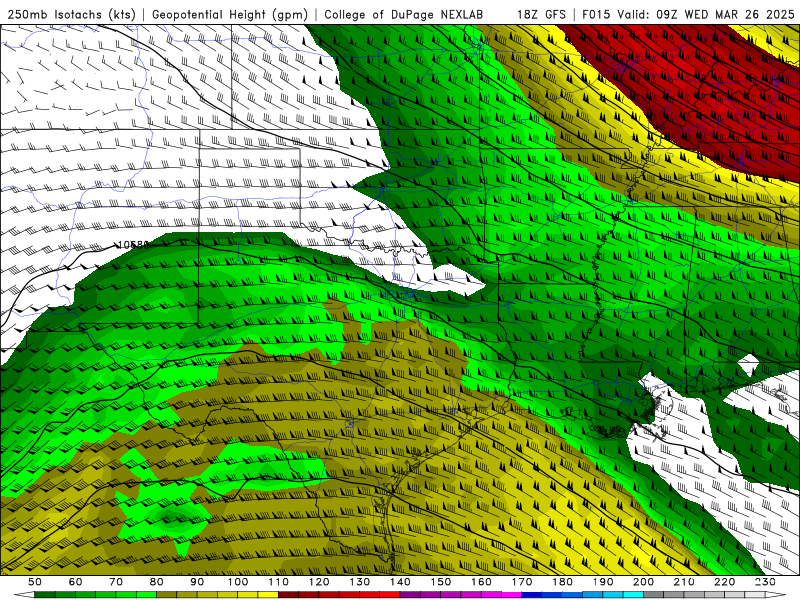
Task: Click the 180 value on the color scale
Action: coord(562,582)
